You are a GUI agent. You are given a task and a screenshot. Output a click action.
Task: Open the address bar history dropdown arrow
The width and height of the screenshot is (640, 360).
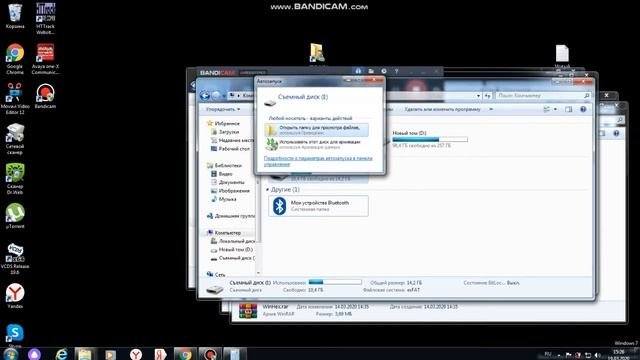click(478, 96)
